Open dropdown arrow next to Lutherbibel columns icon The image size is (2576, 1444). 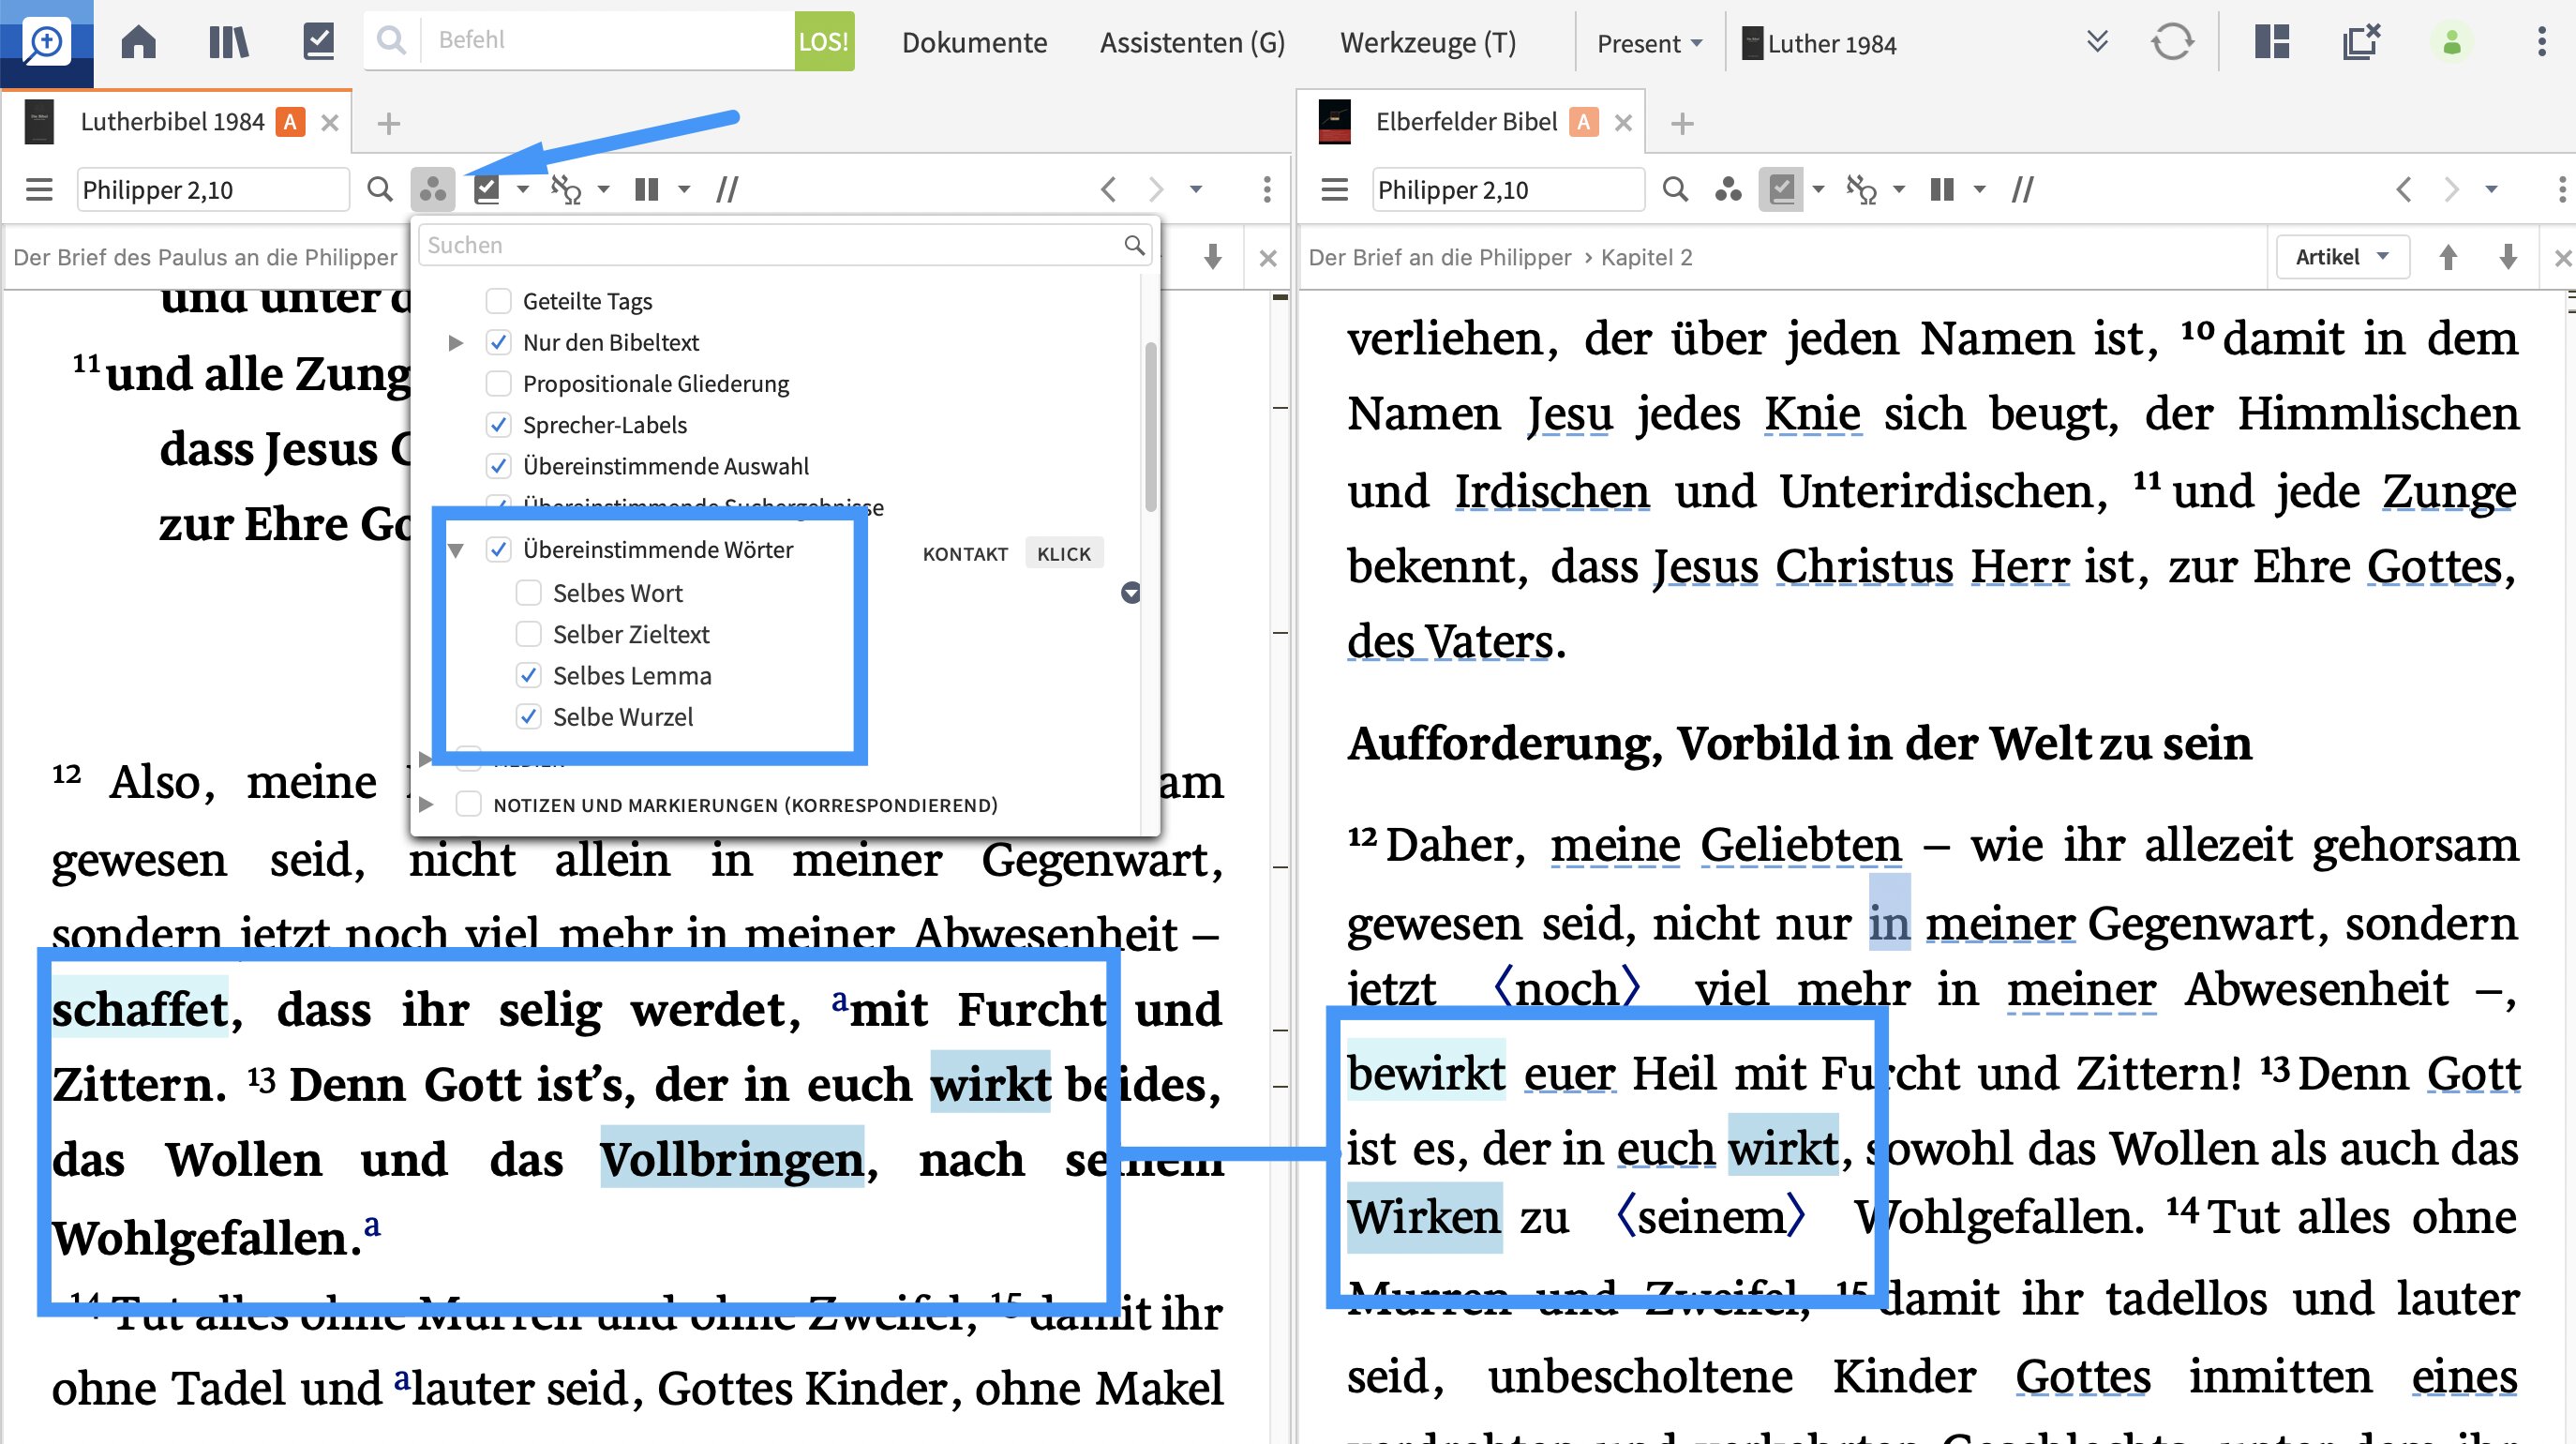[x=684, y=189]
